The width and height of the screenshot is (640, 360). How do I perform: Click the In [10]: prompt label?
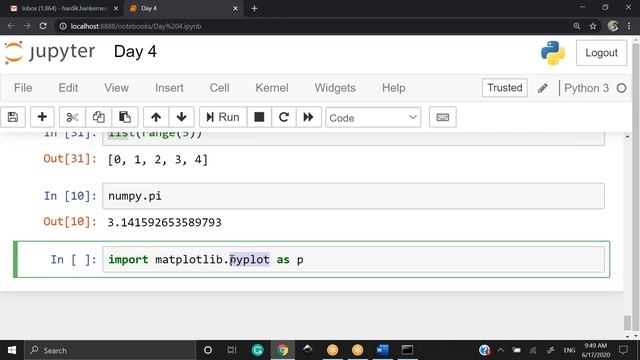tap(70, 196)
